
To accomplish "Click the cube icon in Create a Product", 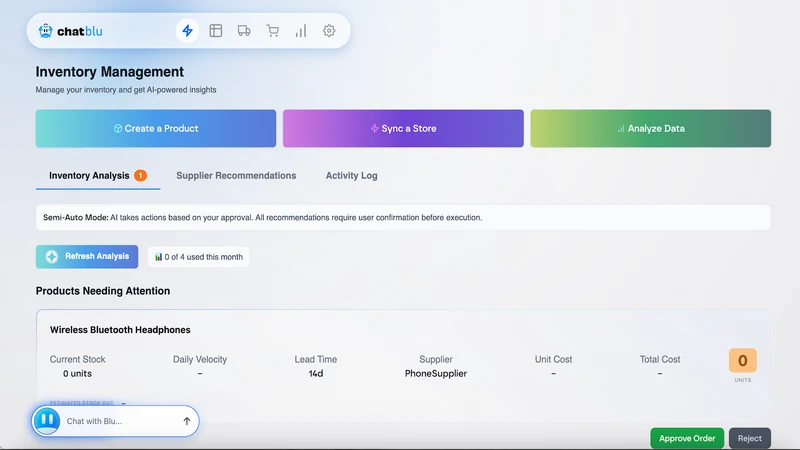I will (118, 129).
